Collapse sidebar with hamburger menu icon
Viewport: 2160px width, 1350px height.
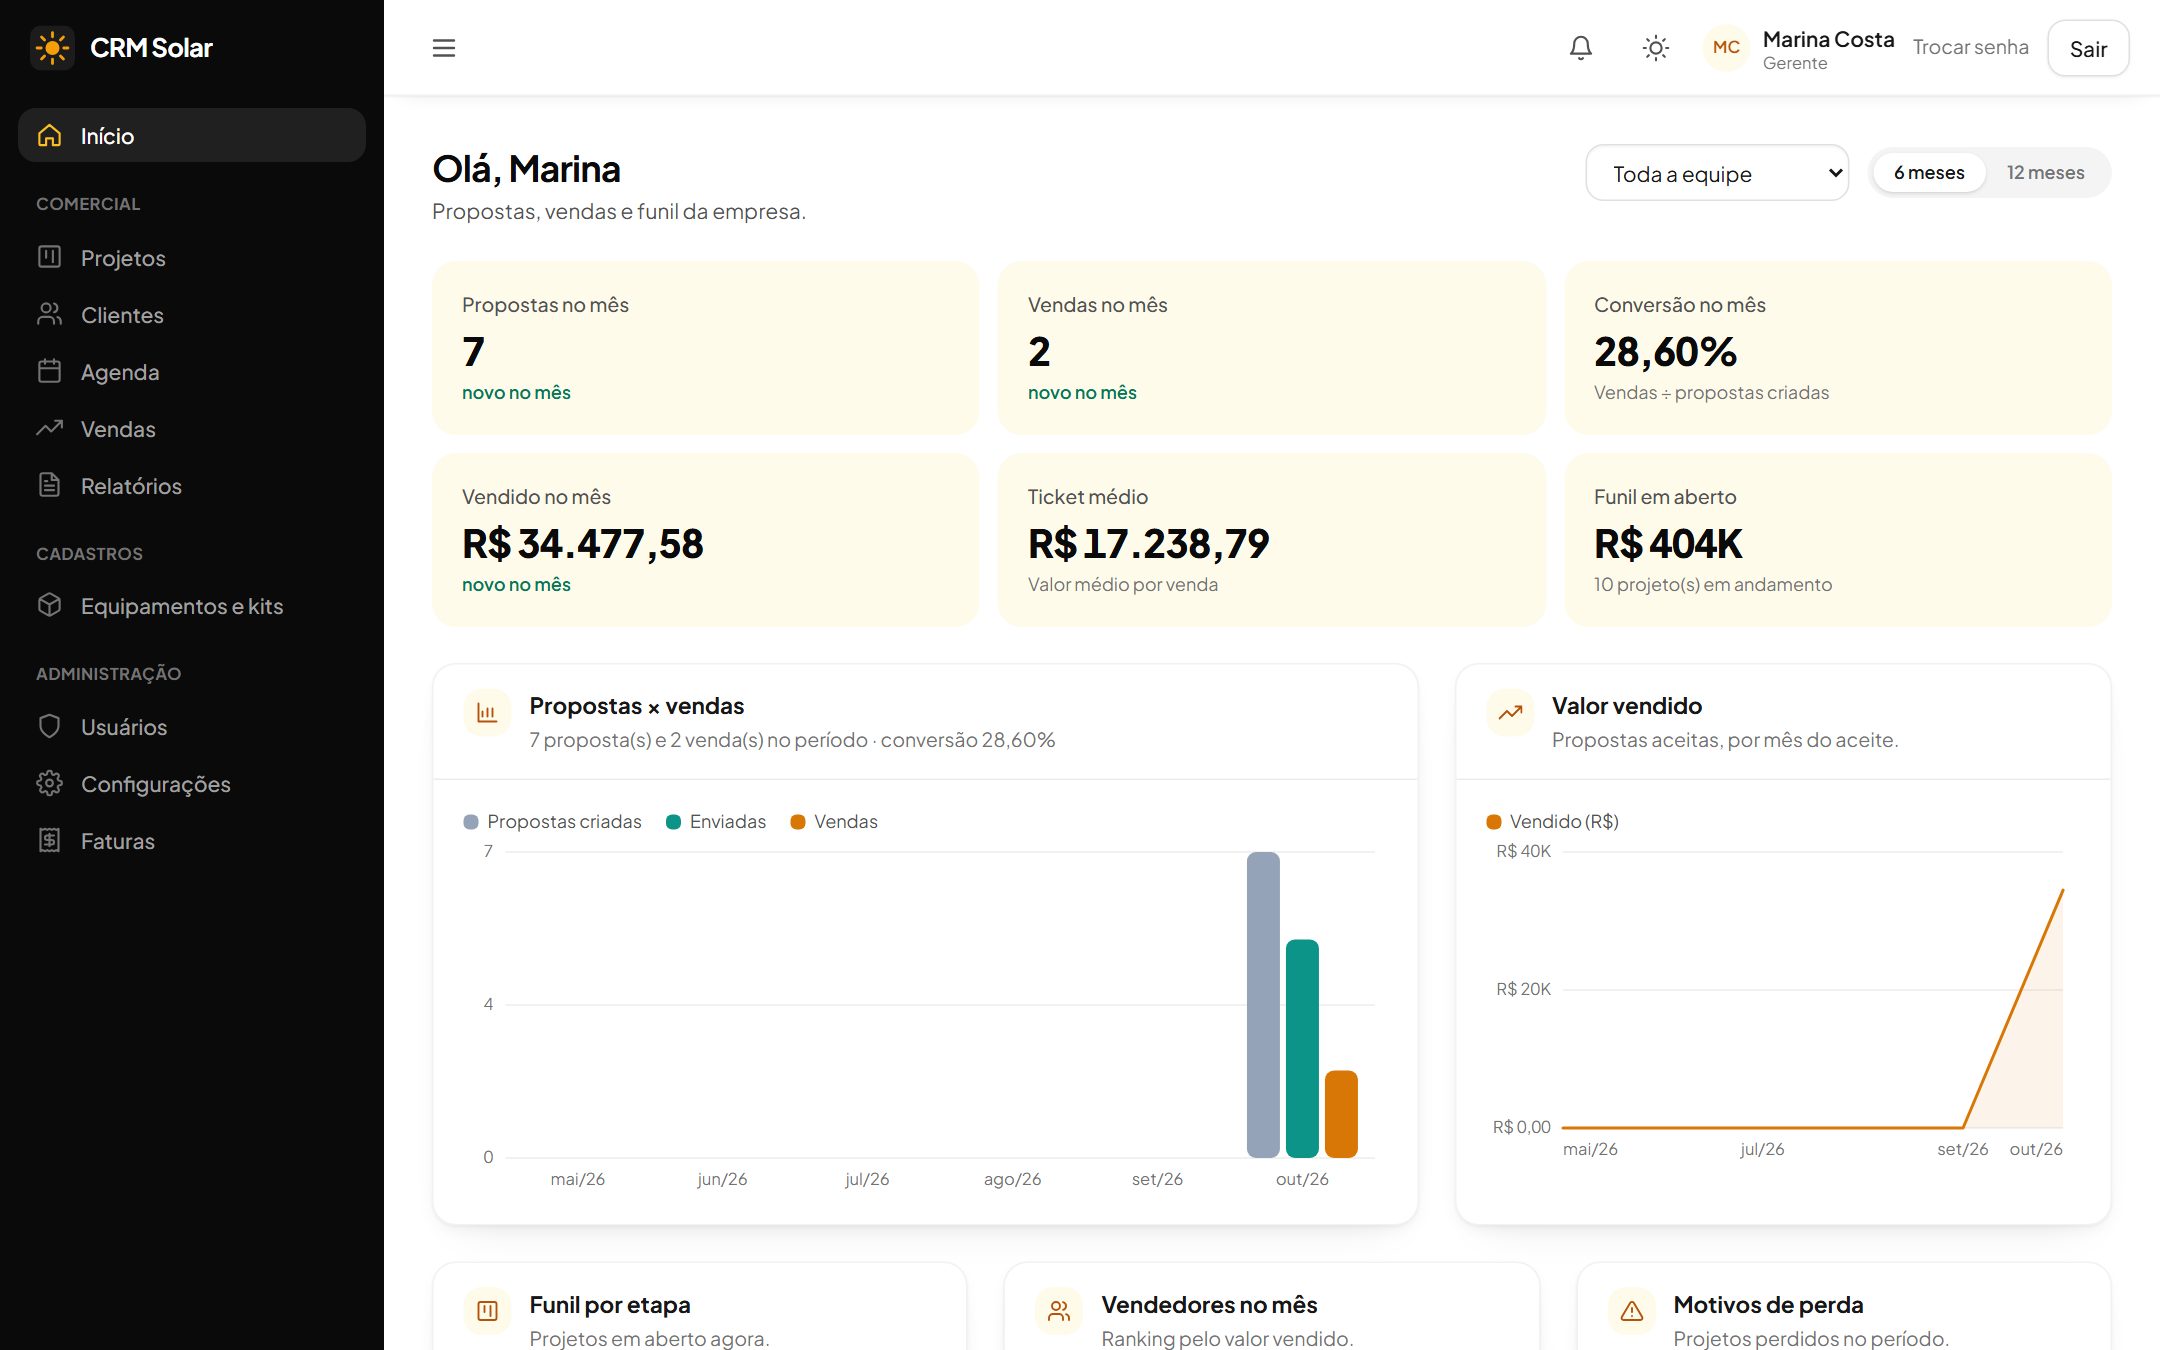pos(444,48)
